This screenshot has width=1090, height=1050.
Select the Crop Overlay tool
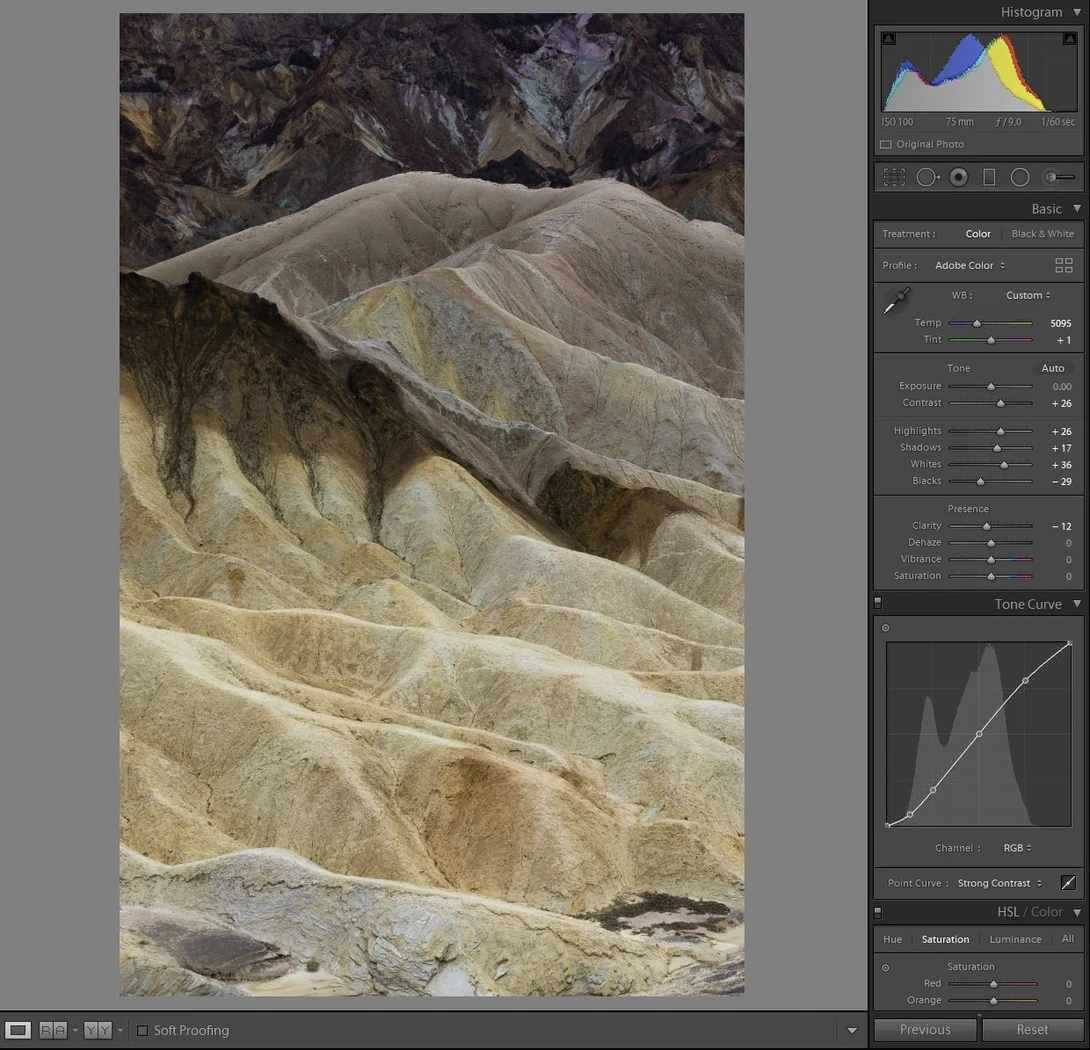(x=894, y=177)
